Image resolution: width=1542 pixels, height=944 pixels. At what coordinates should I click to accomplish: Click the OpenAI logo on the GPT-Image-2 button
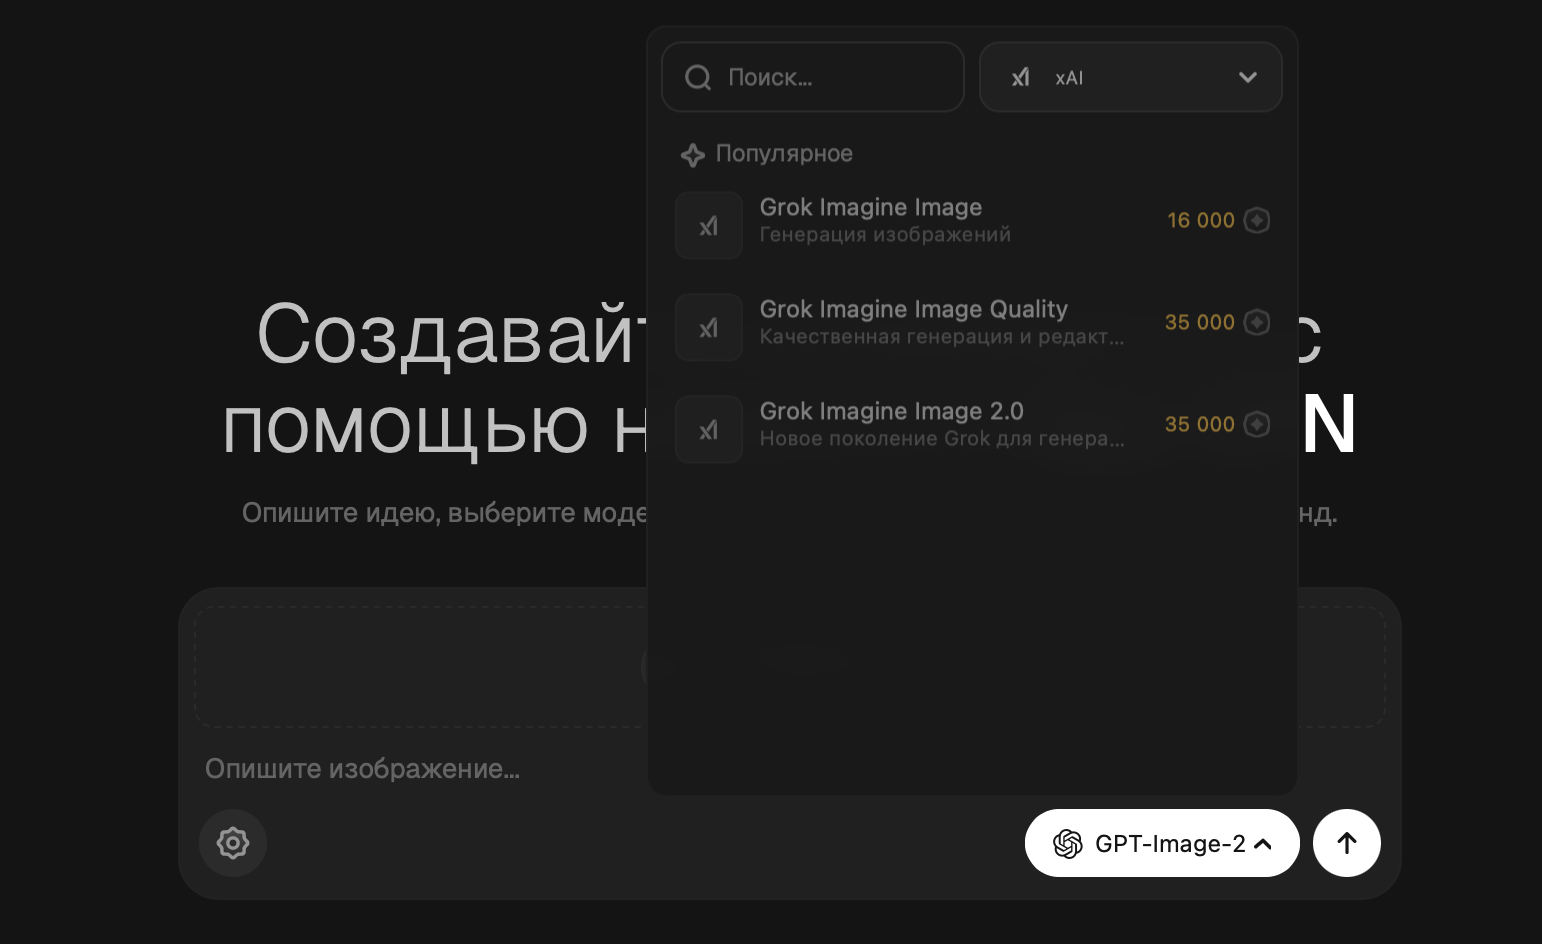point(1068,844)
